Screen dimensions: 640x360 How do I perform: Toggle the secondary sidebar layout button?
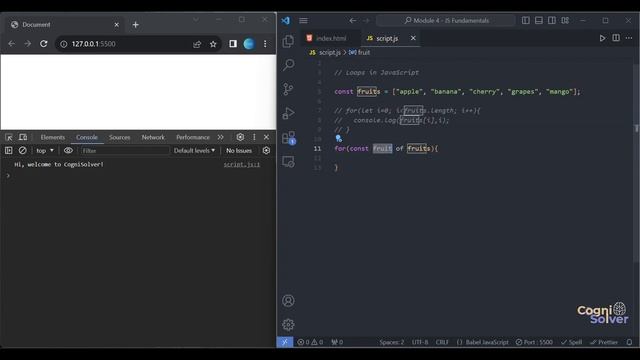[552, 20]
